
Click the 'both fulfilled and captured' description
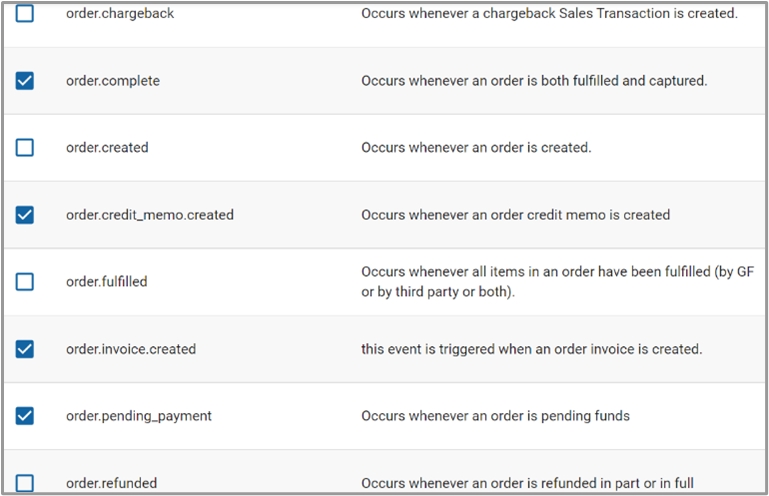[x=534, y=81]
